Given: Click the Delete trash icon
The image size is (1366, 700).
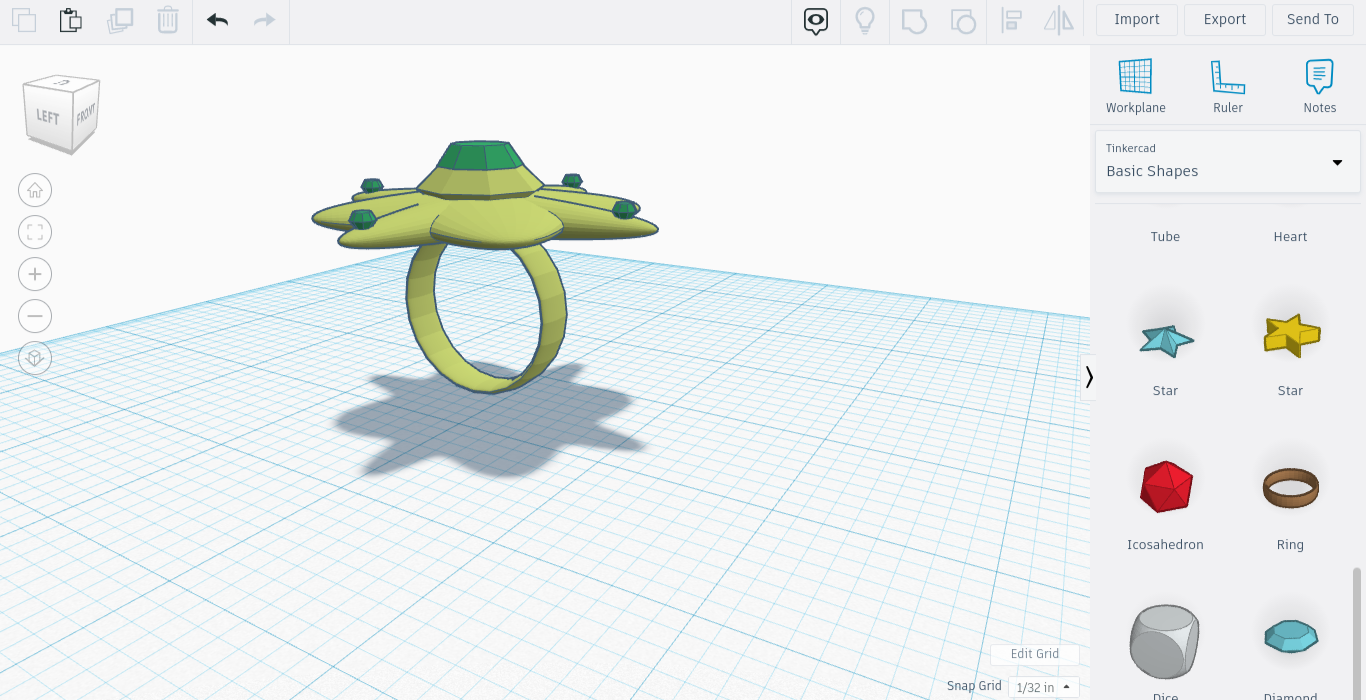Looking at the screenshot, I should (168, 20).
